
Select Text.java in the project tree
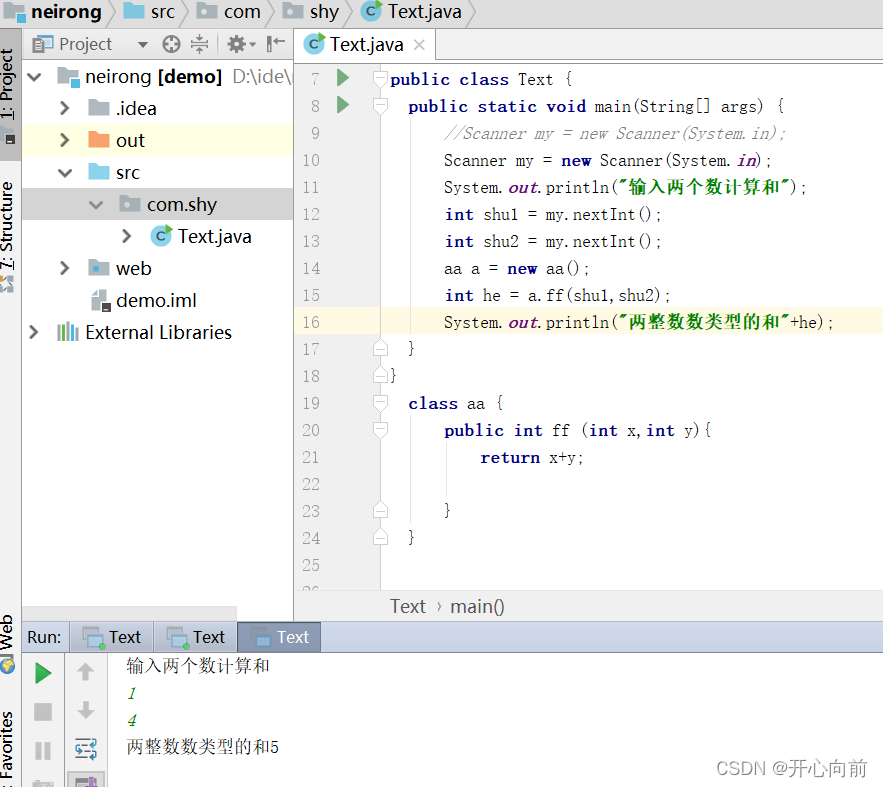202,236
